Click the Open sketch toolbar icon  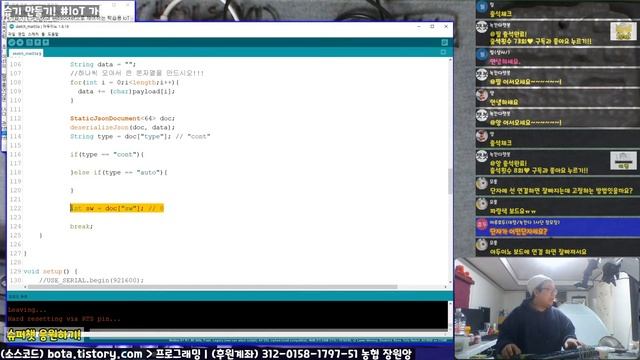coord(38,42)
